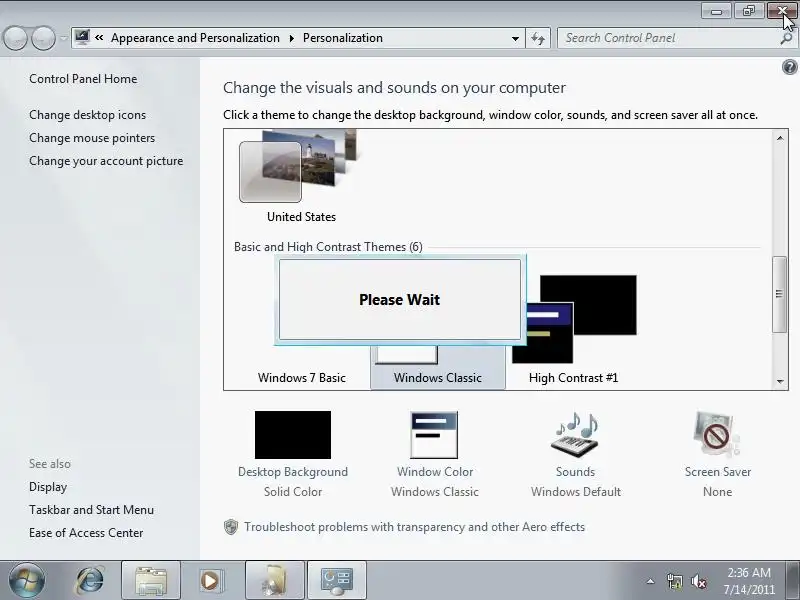The width and height of the screenshot is (800, 600).
Task: Click the network tray icon
Action: point(674,581)
